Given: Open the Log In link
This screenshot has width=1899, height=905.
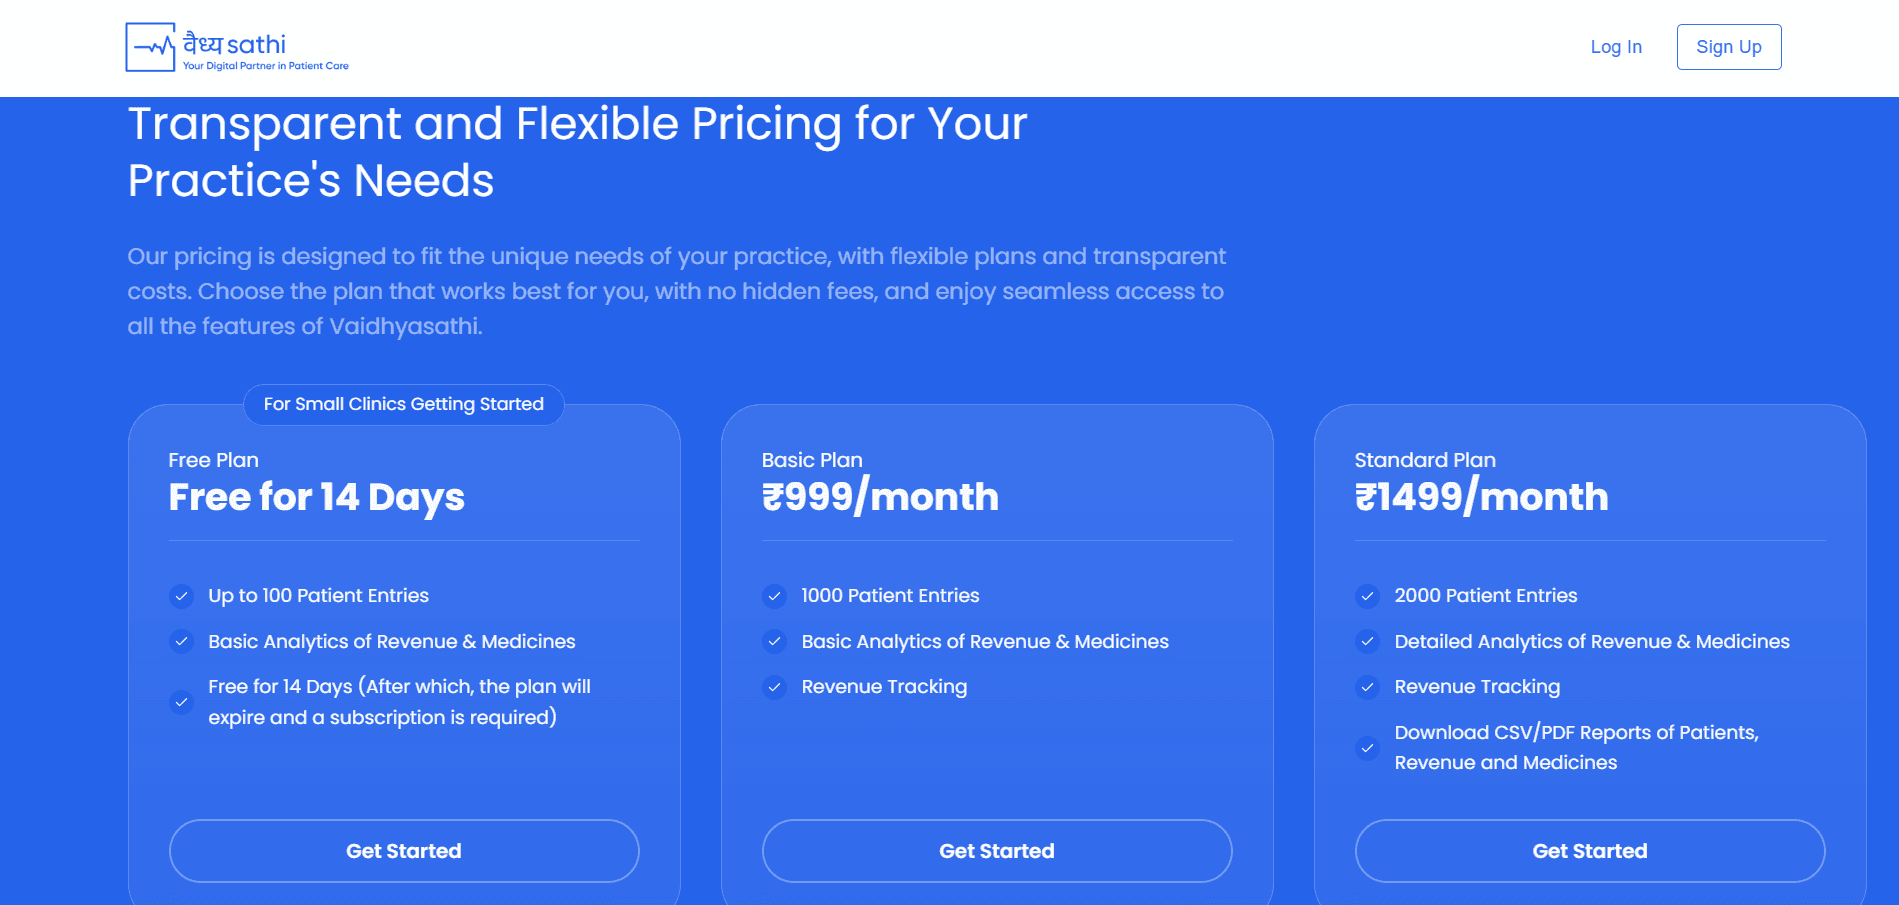Looking at the screenshot, I should tap(1616, 47).
